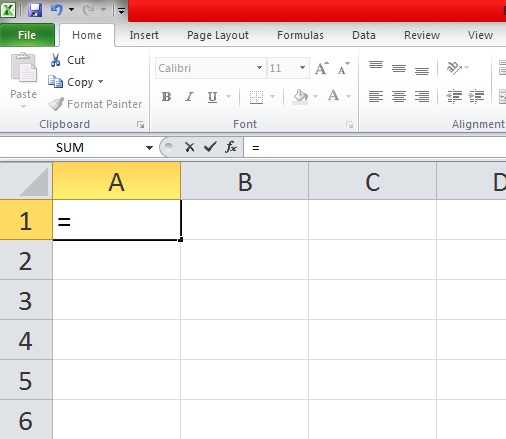Screen dimensions: 506x439
Task: Switch to the Formulas tab
Action: tap(300, 35)
